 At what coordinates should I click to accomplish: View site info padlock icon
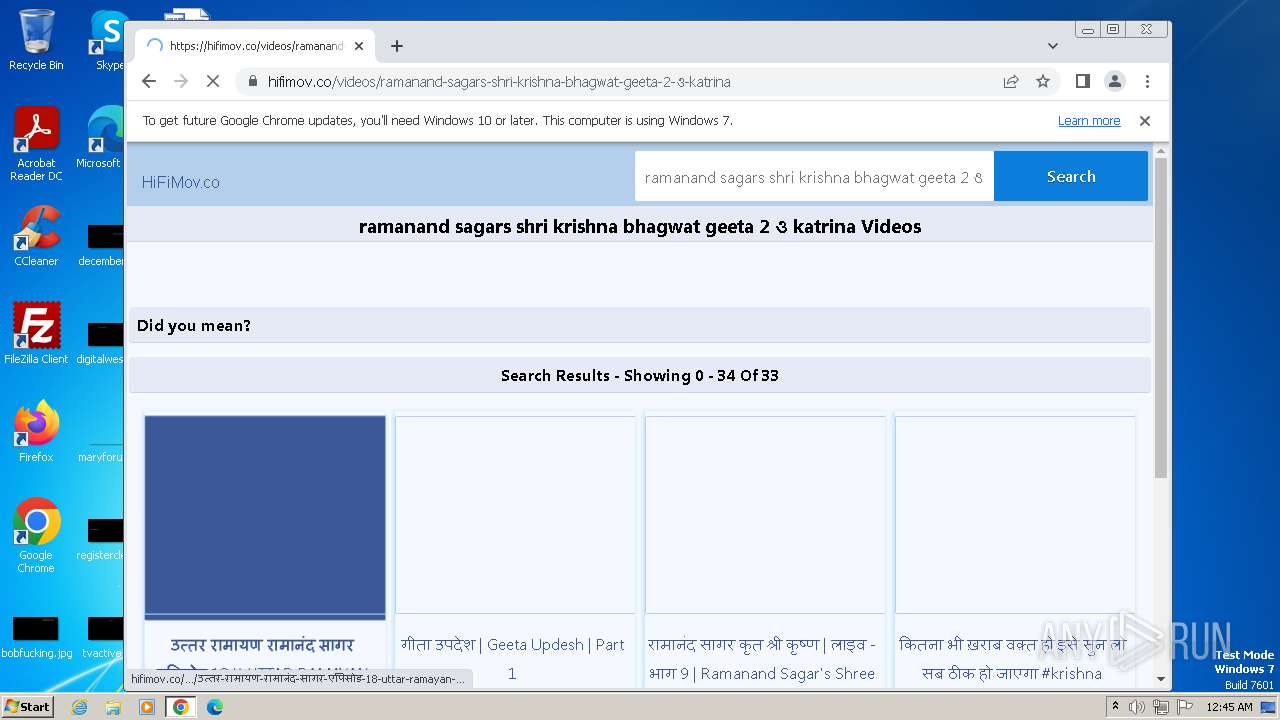point(252,82)
